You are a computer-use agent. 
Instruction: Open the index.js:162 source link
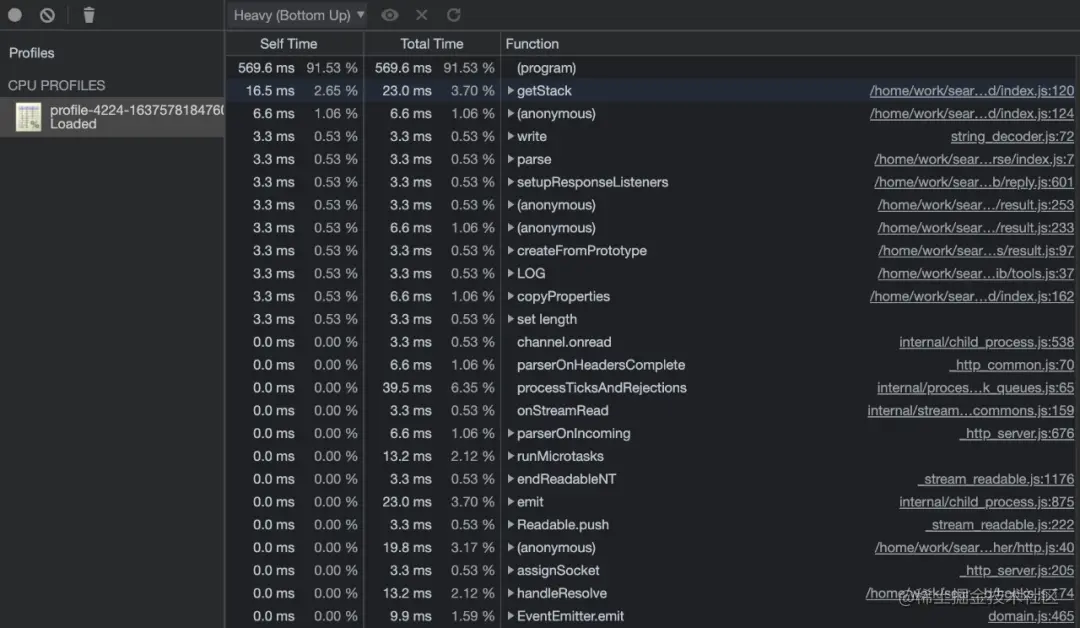[971, 296]
